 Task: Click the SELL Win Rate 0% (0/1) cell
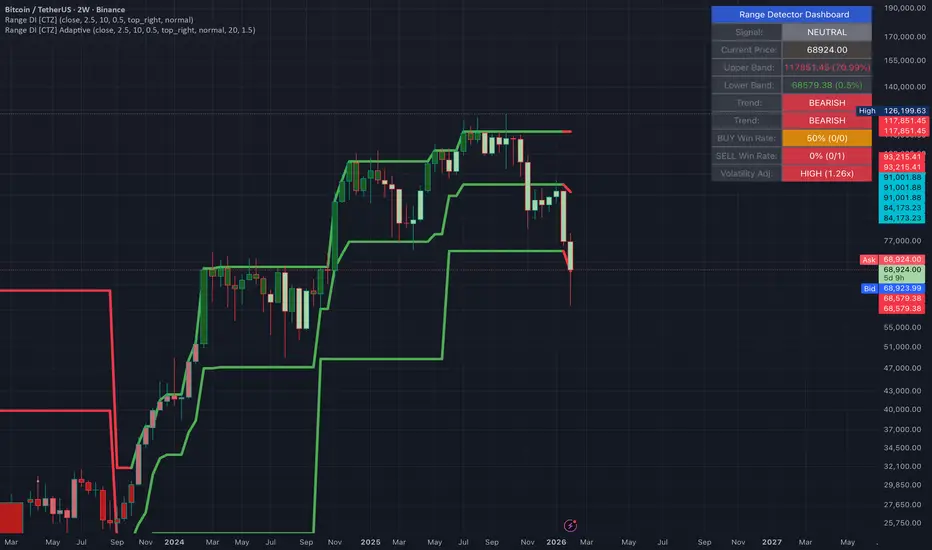827,156
